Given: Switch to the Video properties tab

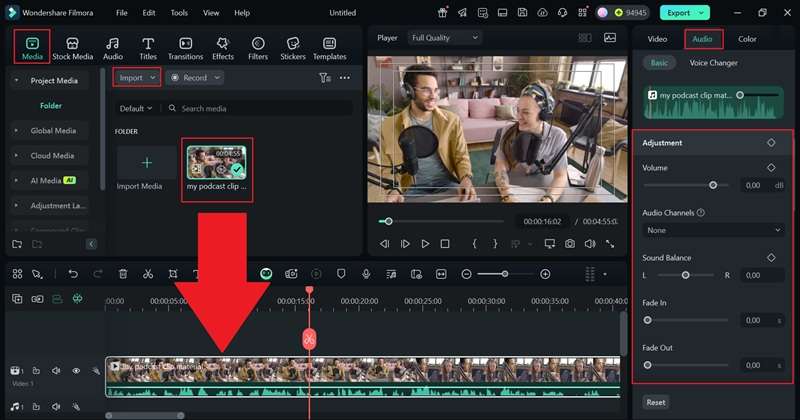Looking at the screenshot, I should tap(657, 39).
